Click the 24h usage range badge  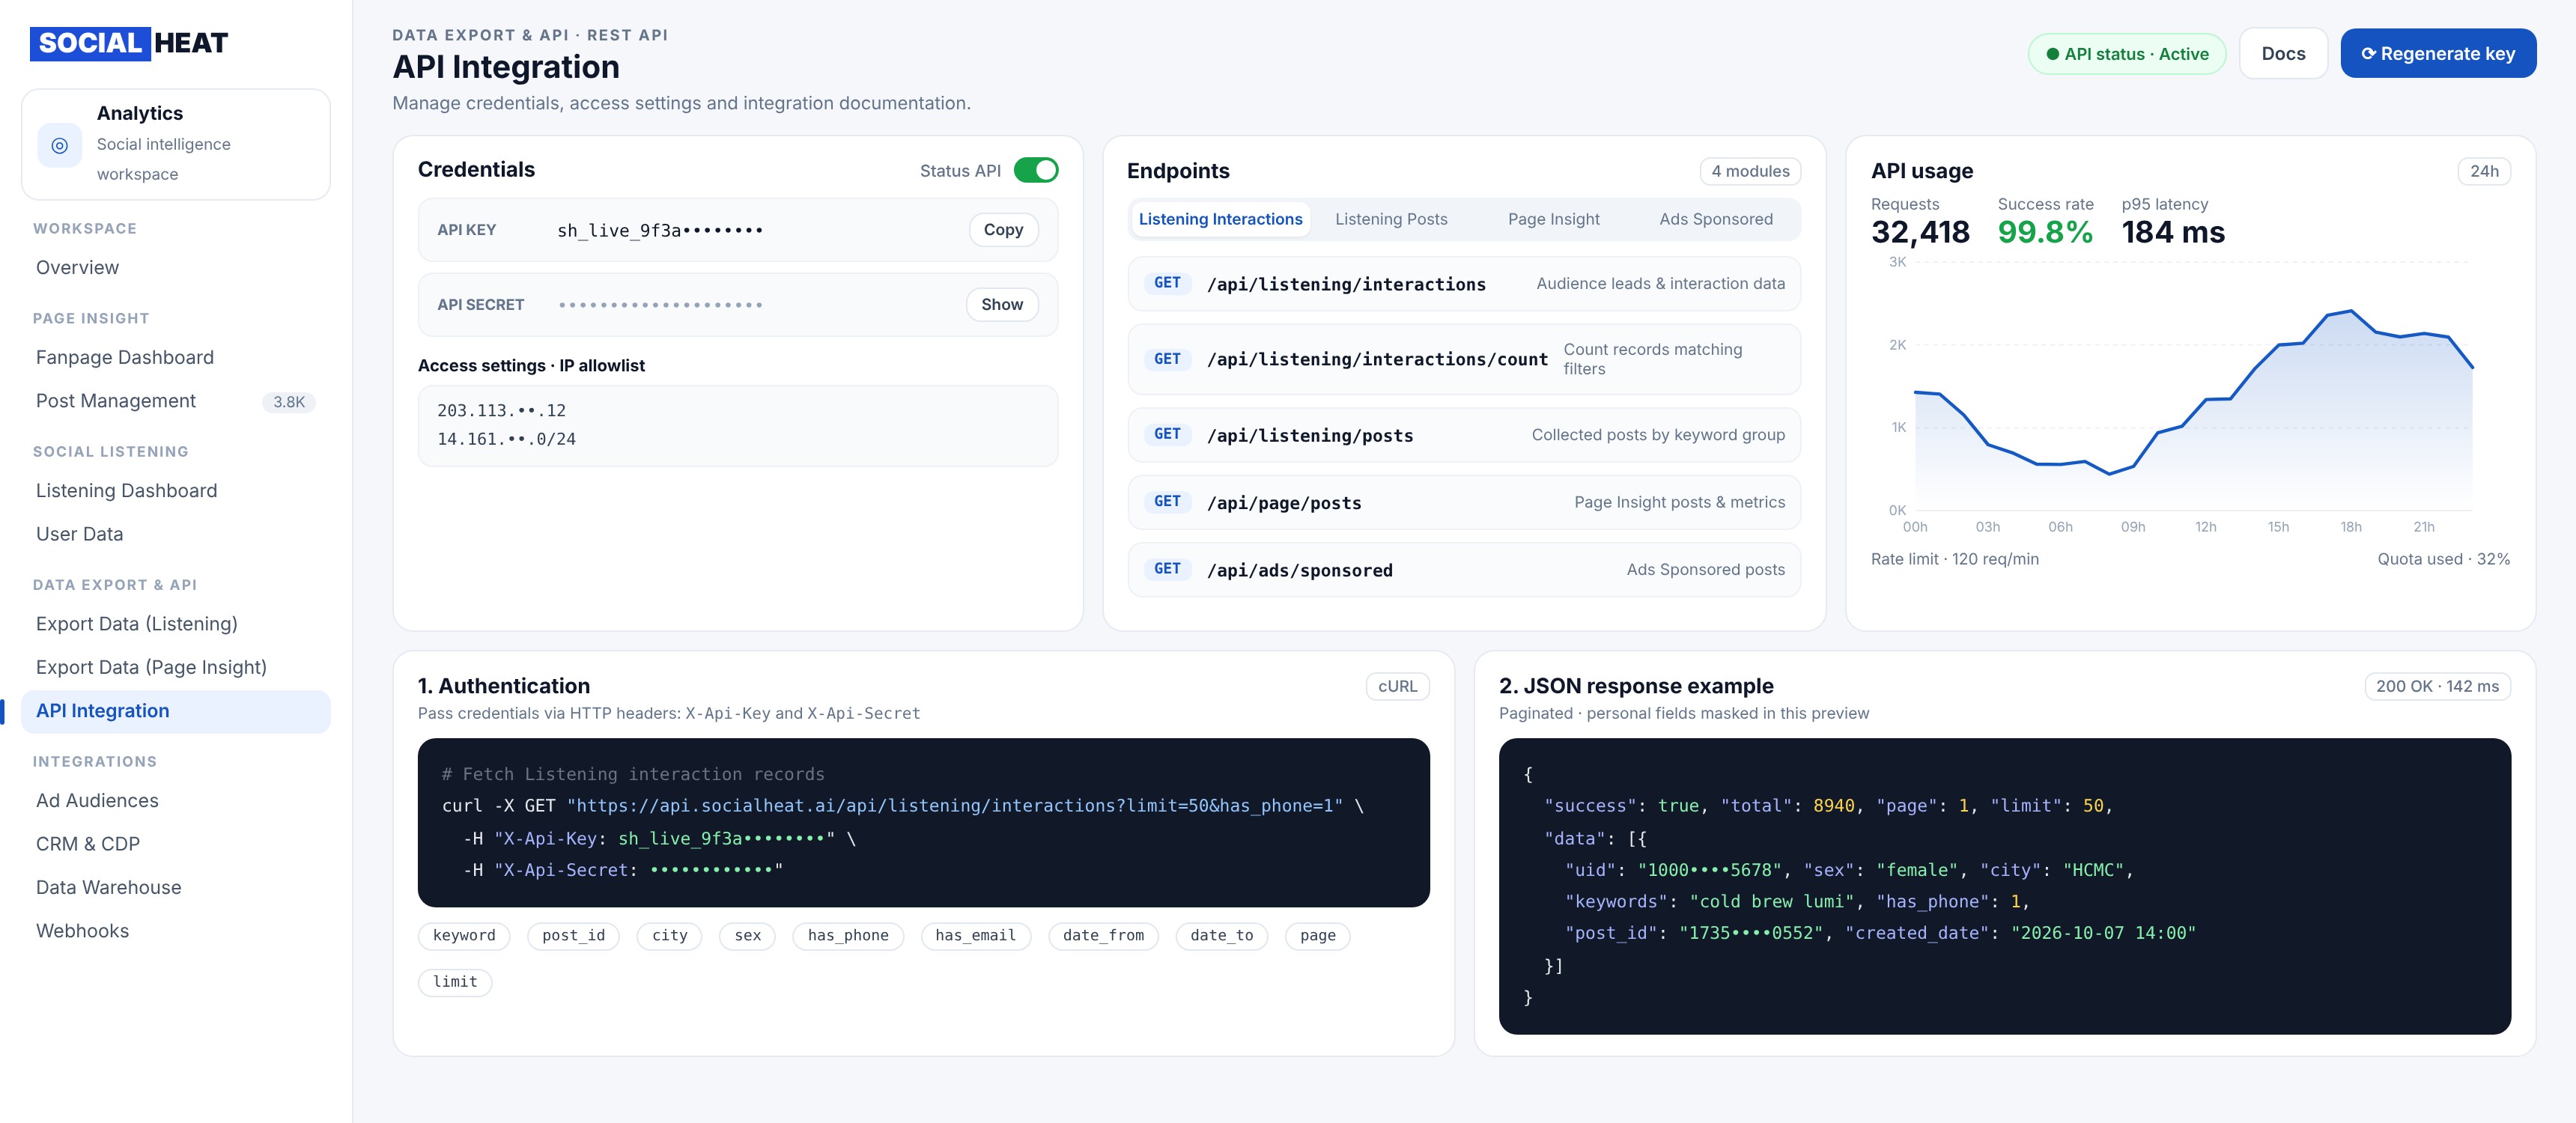(2483, 171)
